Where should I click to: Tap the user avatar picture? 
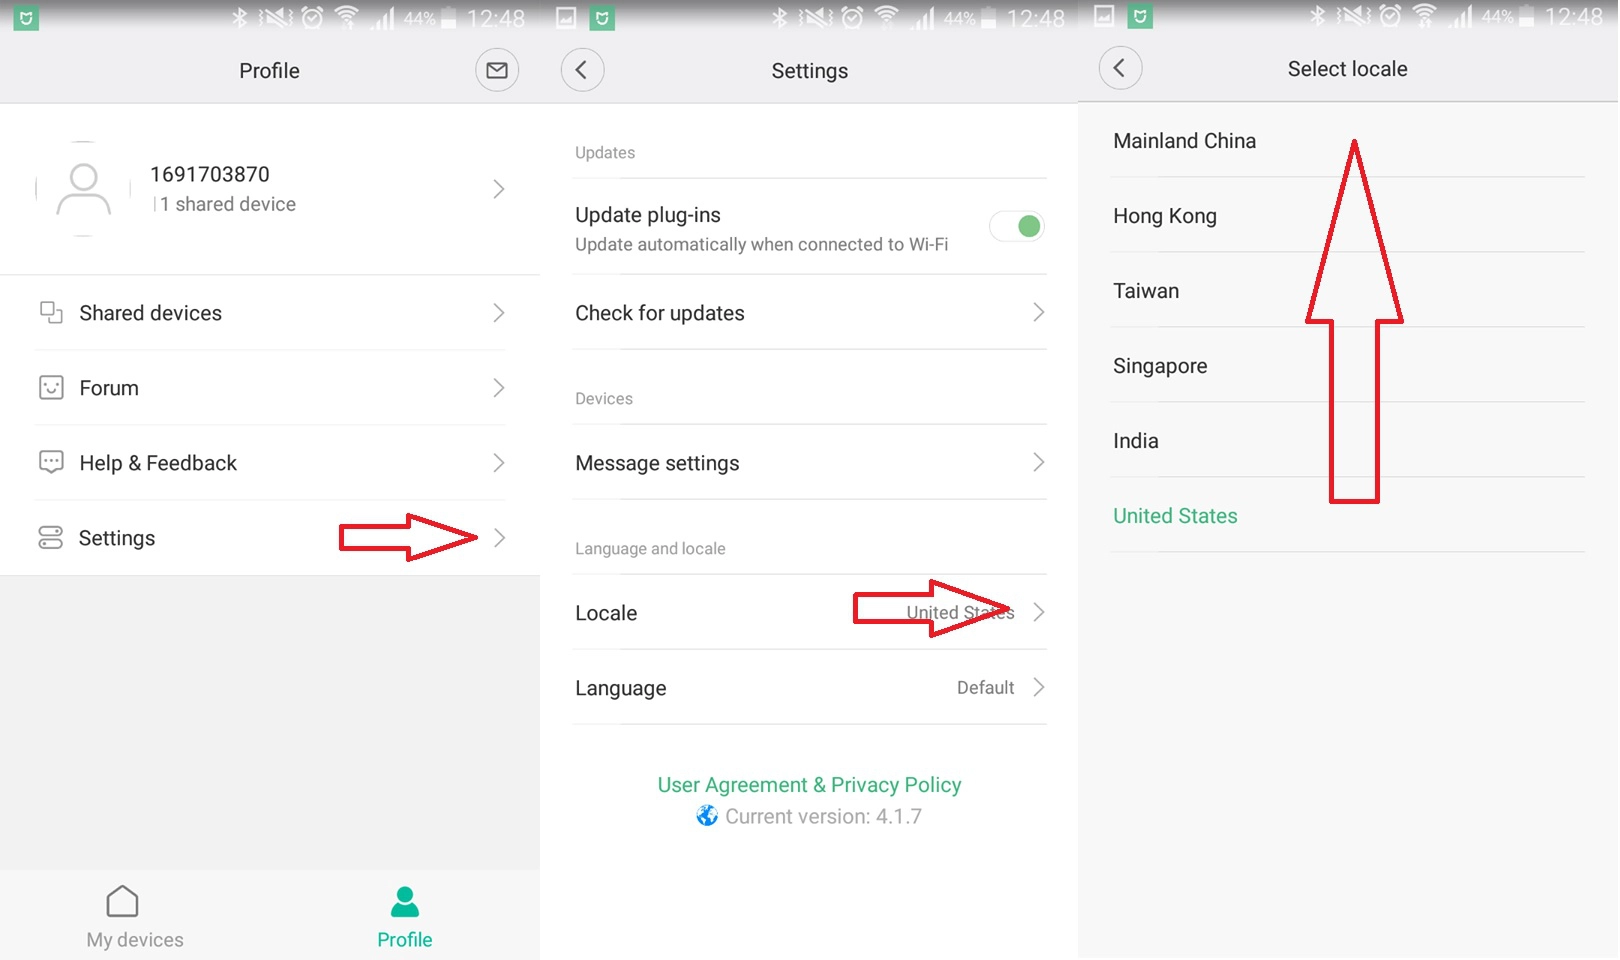[84, 189]
